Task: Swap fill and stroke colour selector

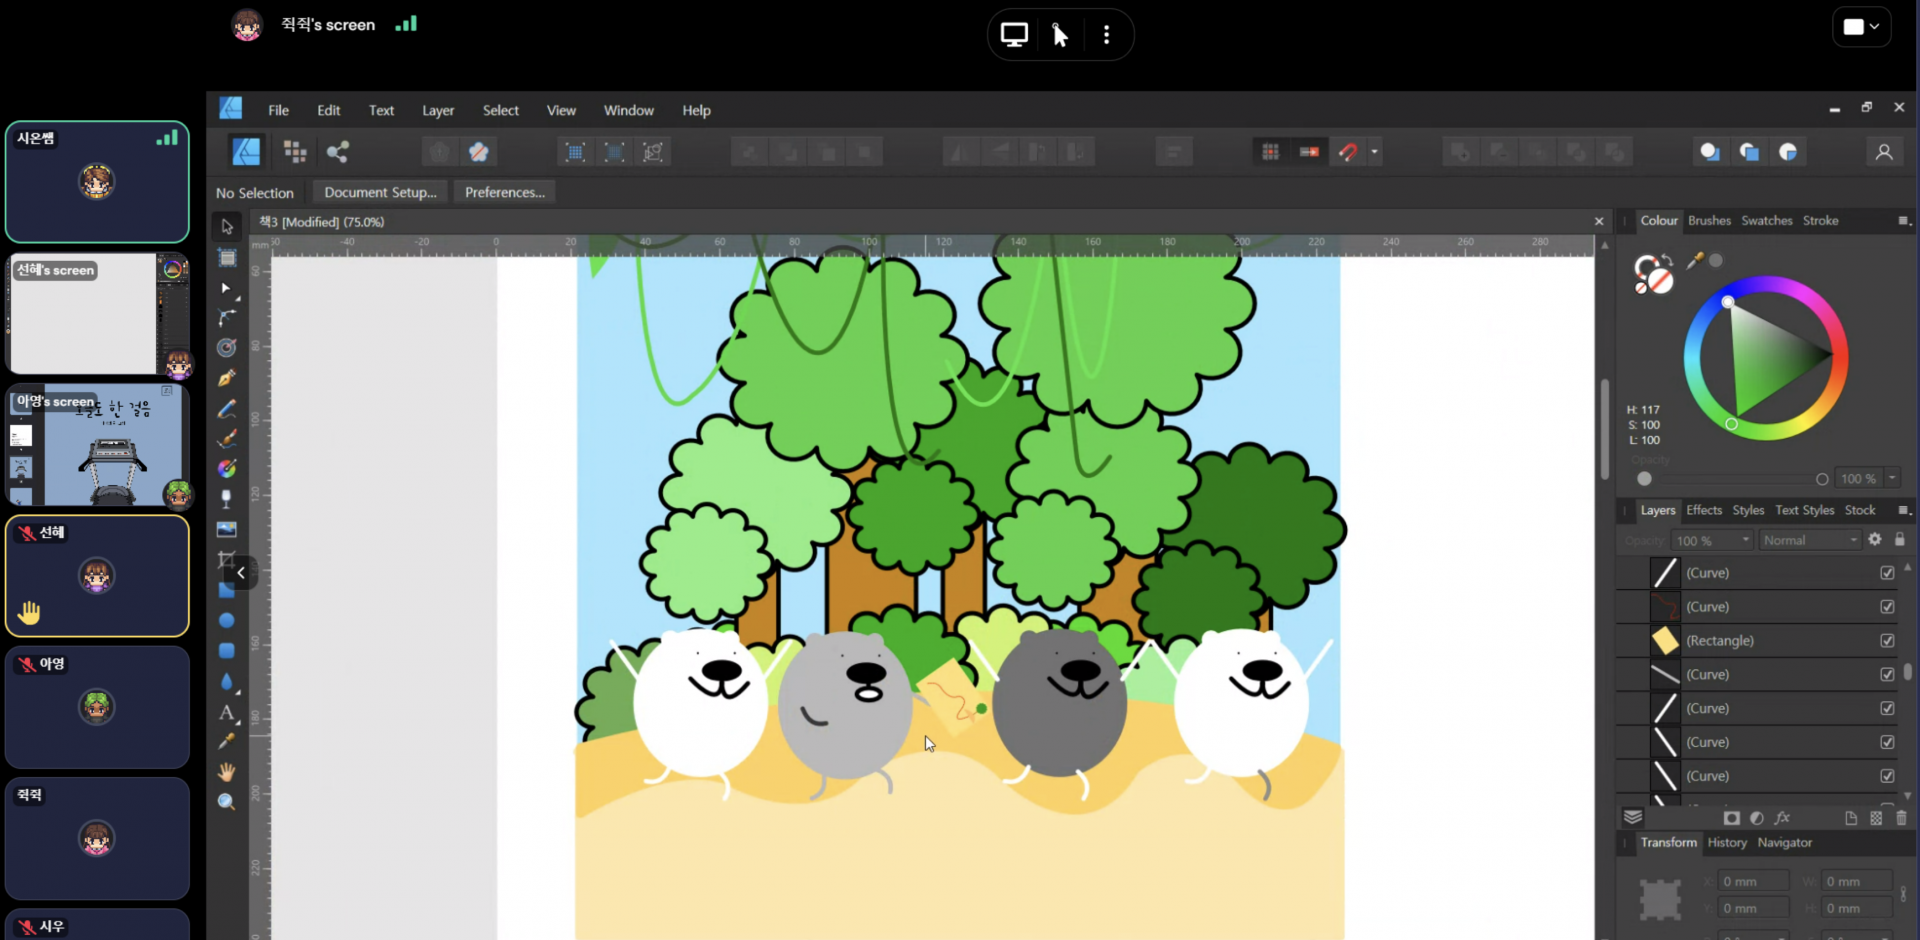Action: pyautogui.click(x=1667, y=261)
